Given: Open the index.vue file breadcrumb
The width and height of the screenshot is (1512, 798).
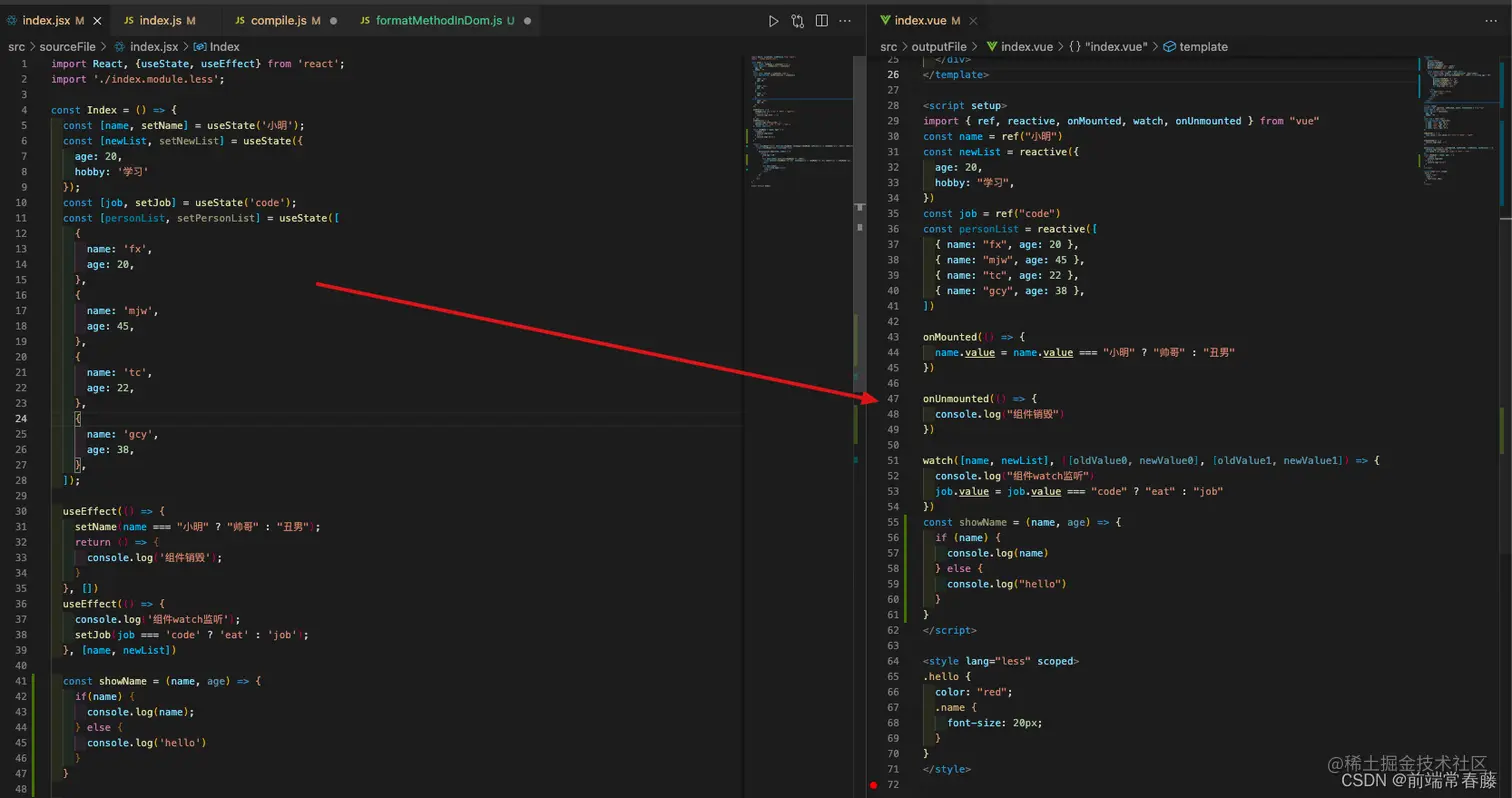Looking at the screenshot, I should click(1019, 46).
